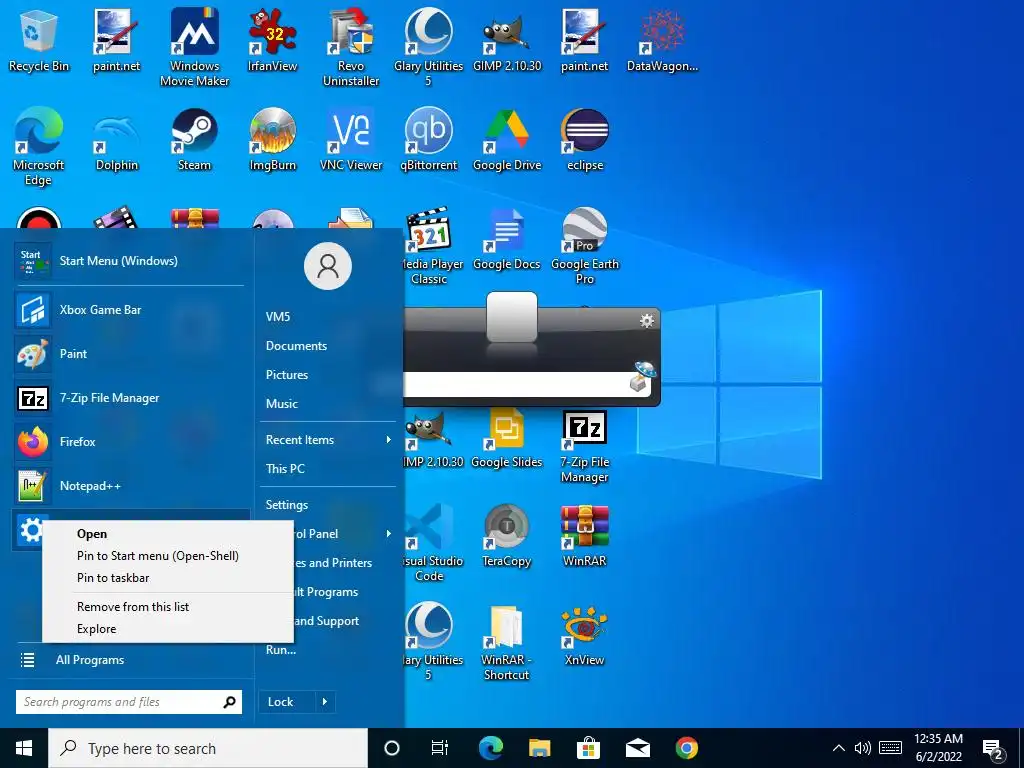
Task: Open Task View on the taskbar
Action: (440, 748)
